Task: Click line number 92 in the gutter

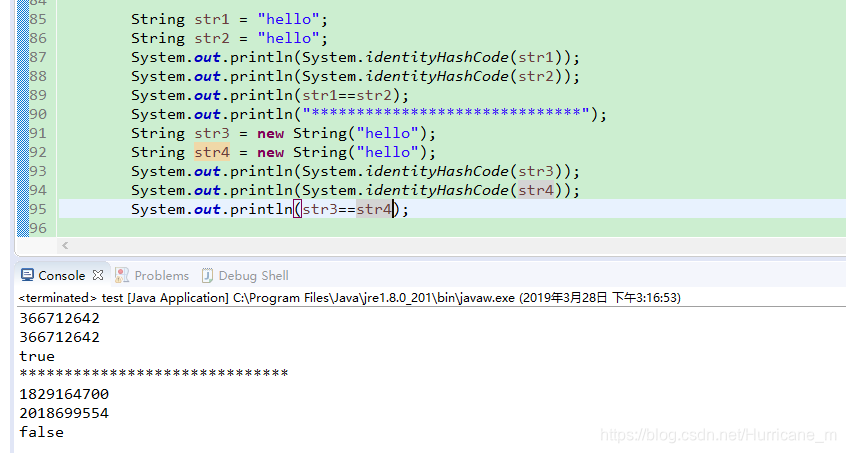Action: pyautogui.click(x=38, y=152)
